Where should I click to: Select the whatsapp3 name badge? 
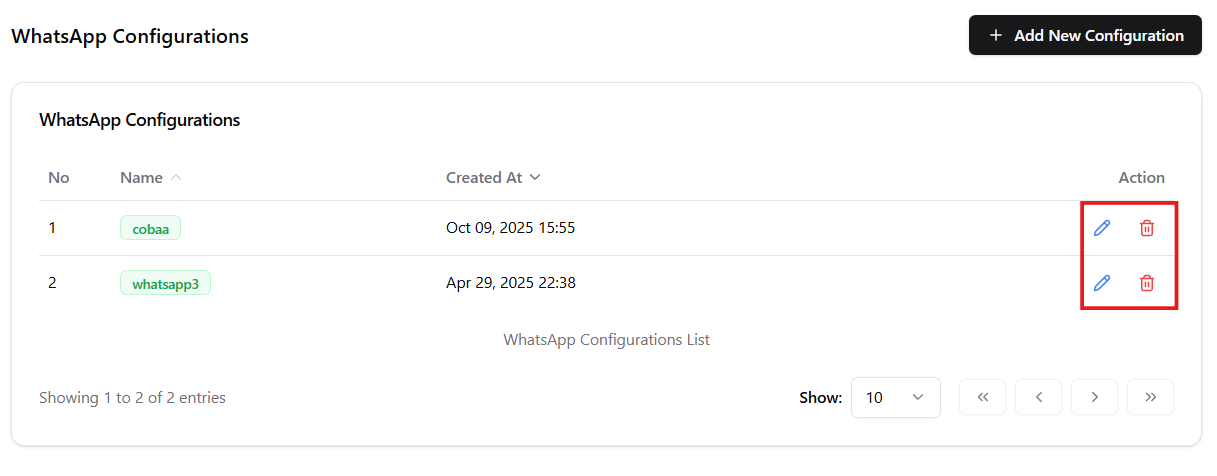click(165, 283)
